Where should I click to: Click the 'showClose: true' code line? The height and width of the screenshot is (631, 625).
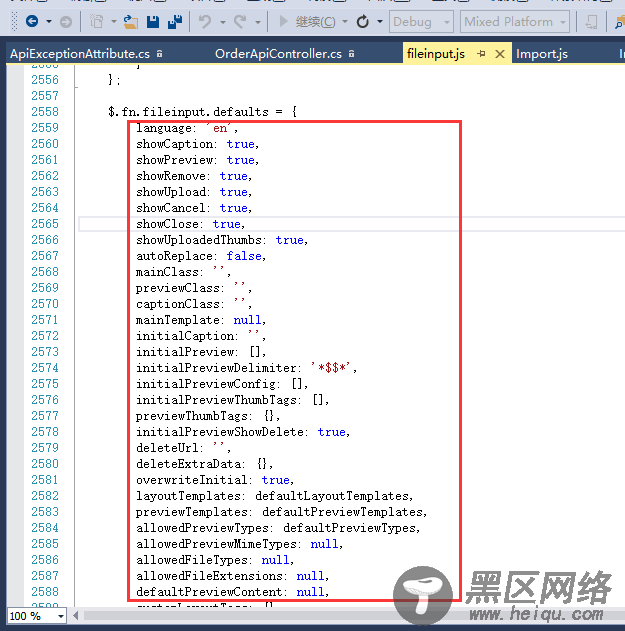pyautogui.click(x=190, y=224)
